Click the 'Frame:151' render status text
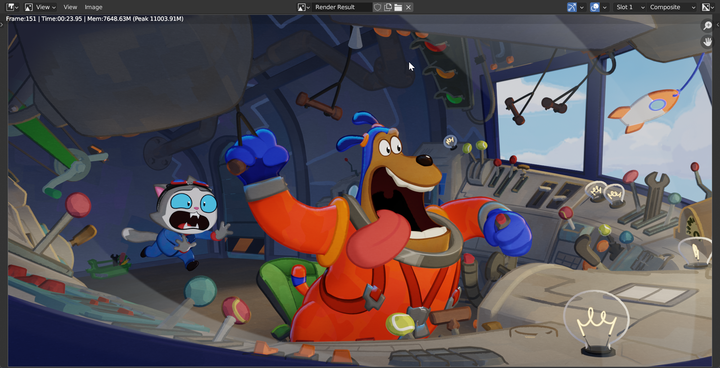The height and width of the screenshot is (368, 720). [x=20, y=19]
